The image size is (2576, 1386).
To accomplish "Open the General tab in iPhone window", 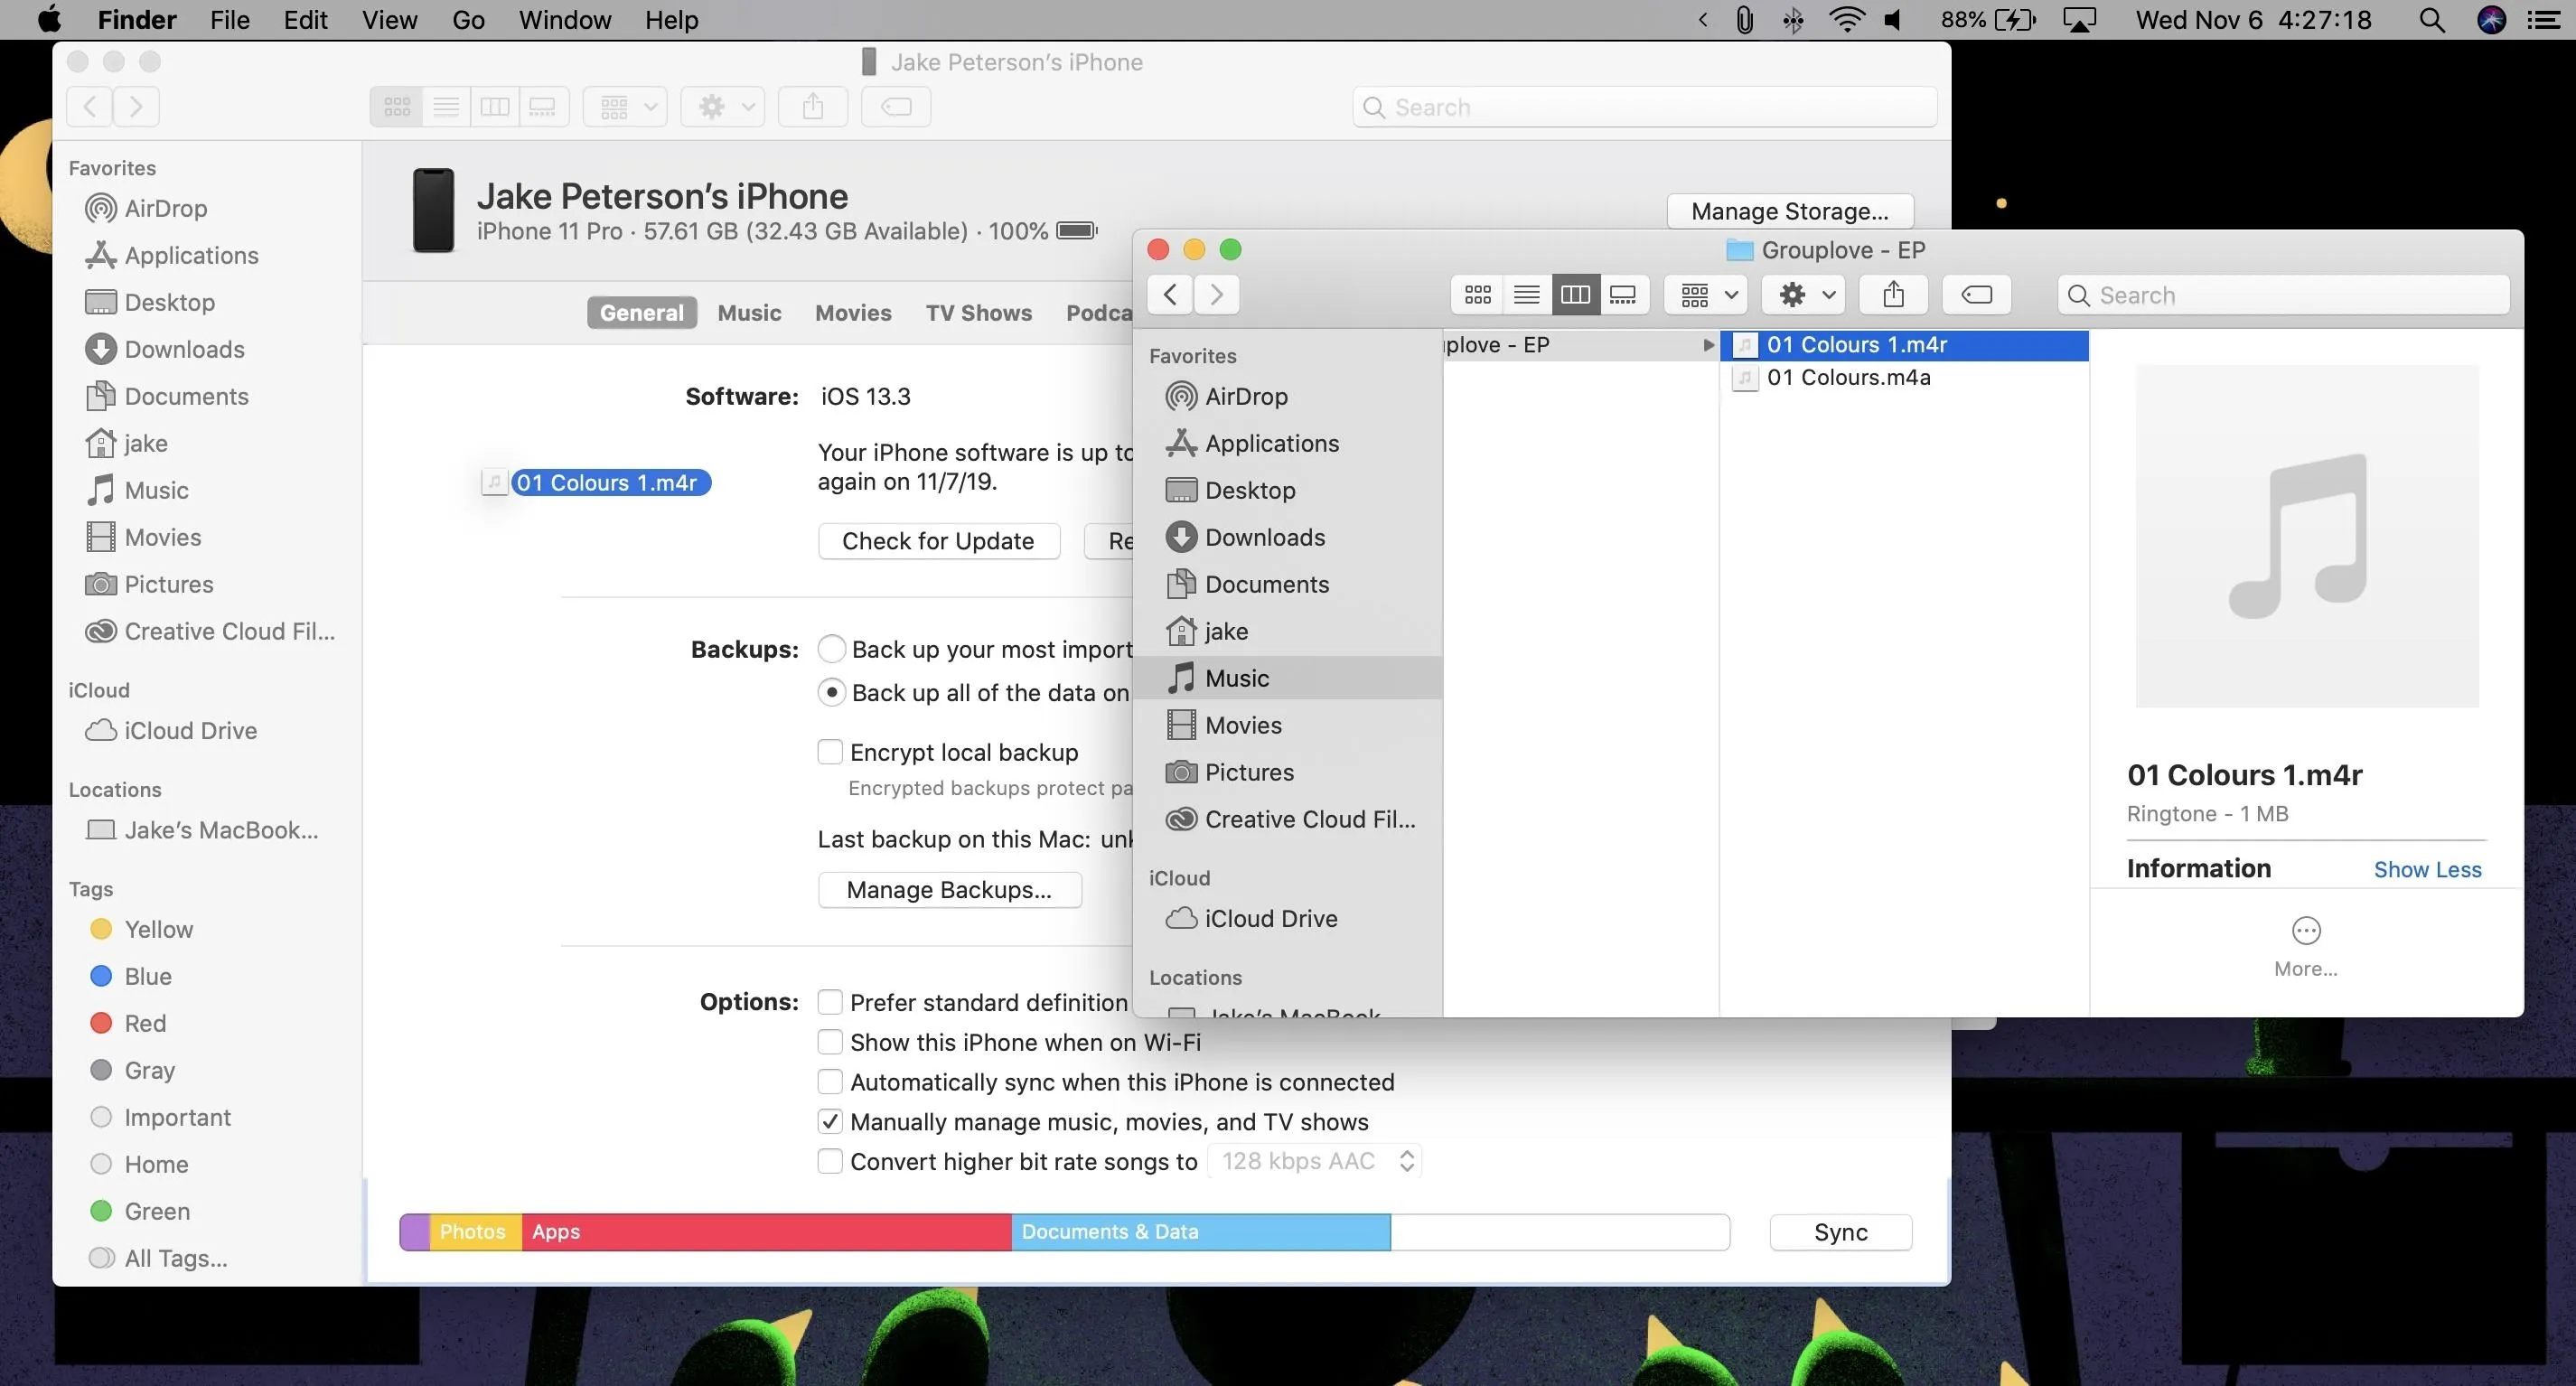I will click(642, 313).
